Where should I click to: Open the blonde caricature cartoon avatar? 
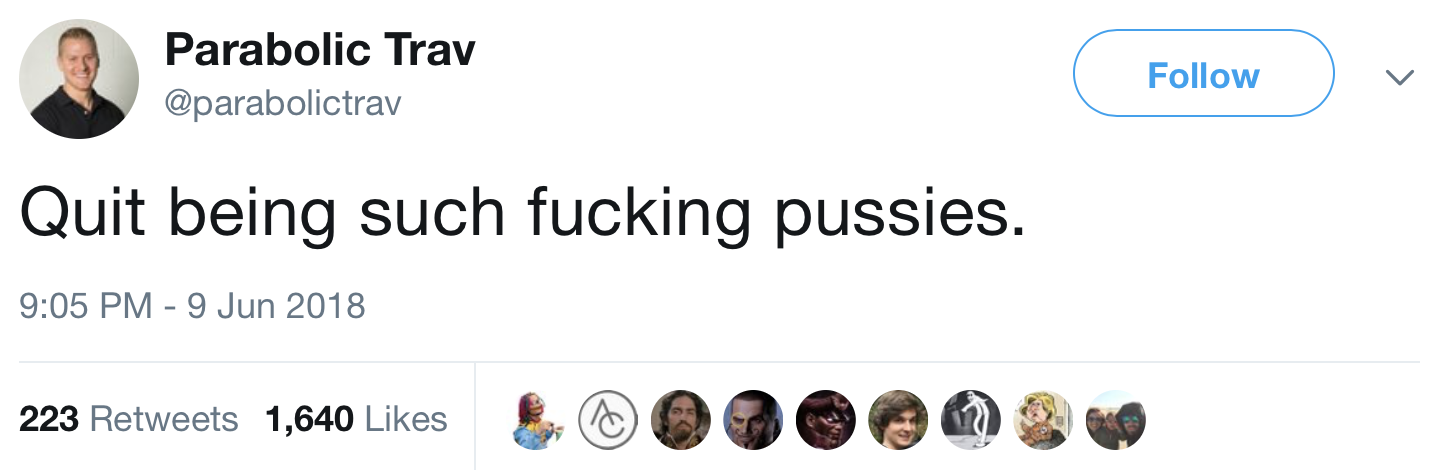[1043, 420]
